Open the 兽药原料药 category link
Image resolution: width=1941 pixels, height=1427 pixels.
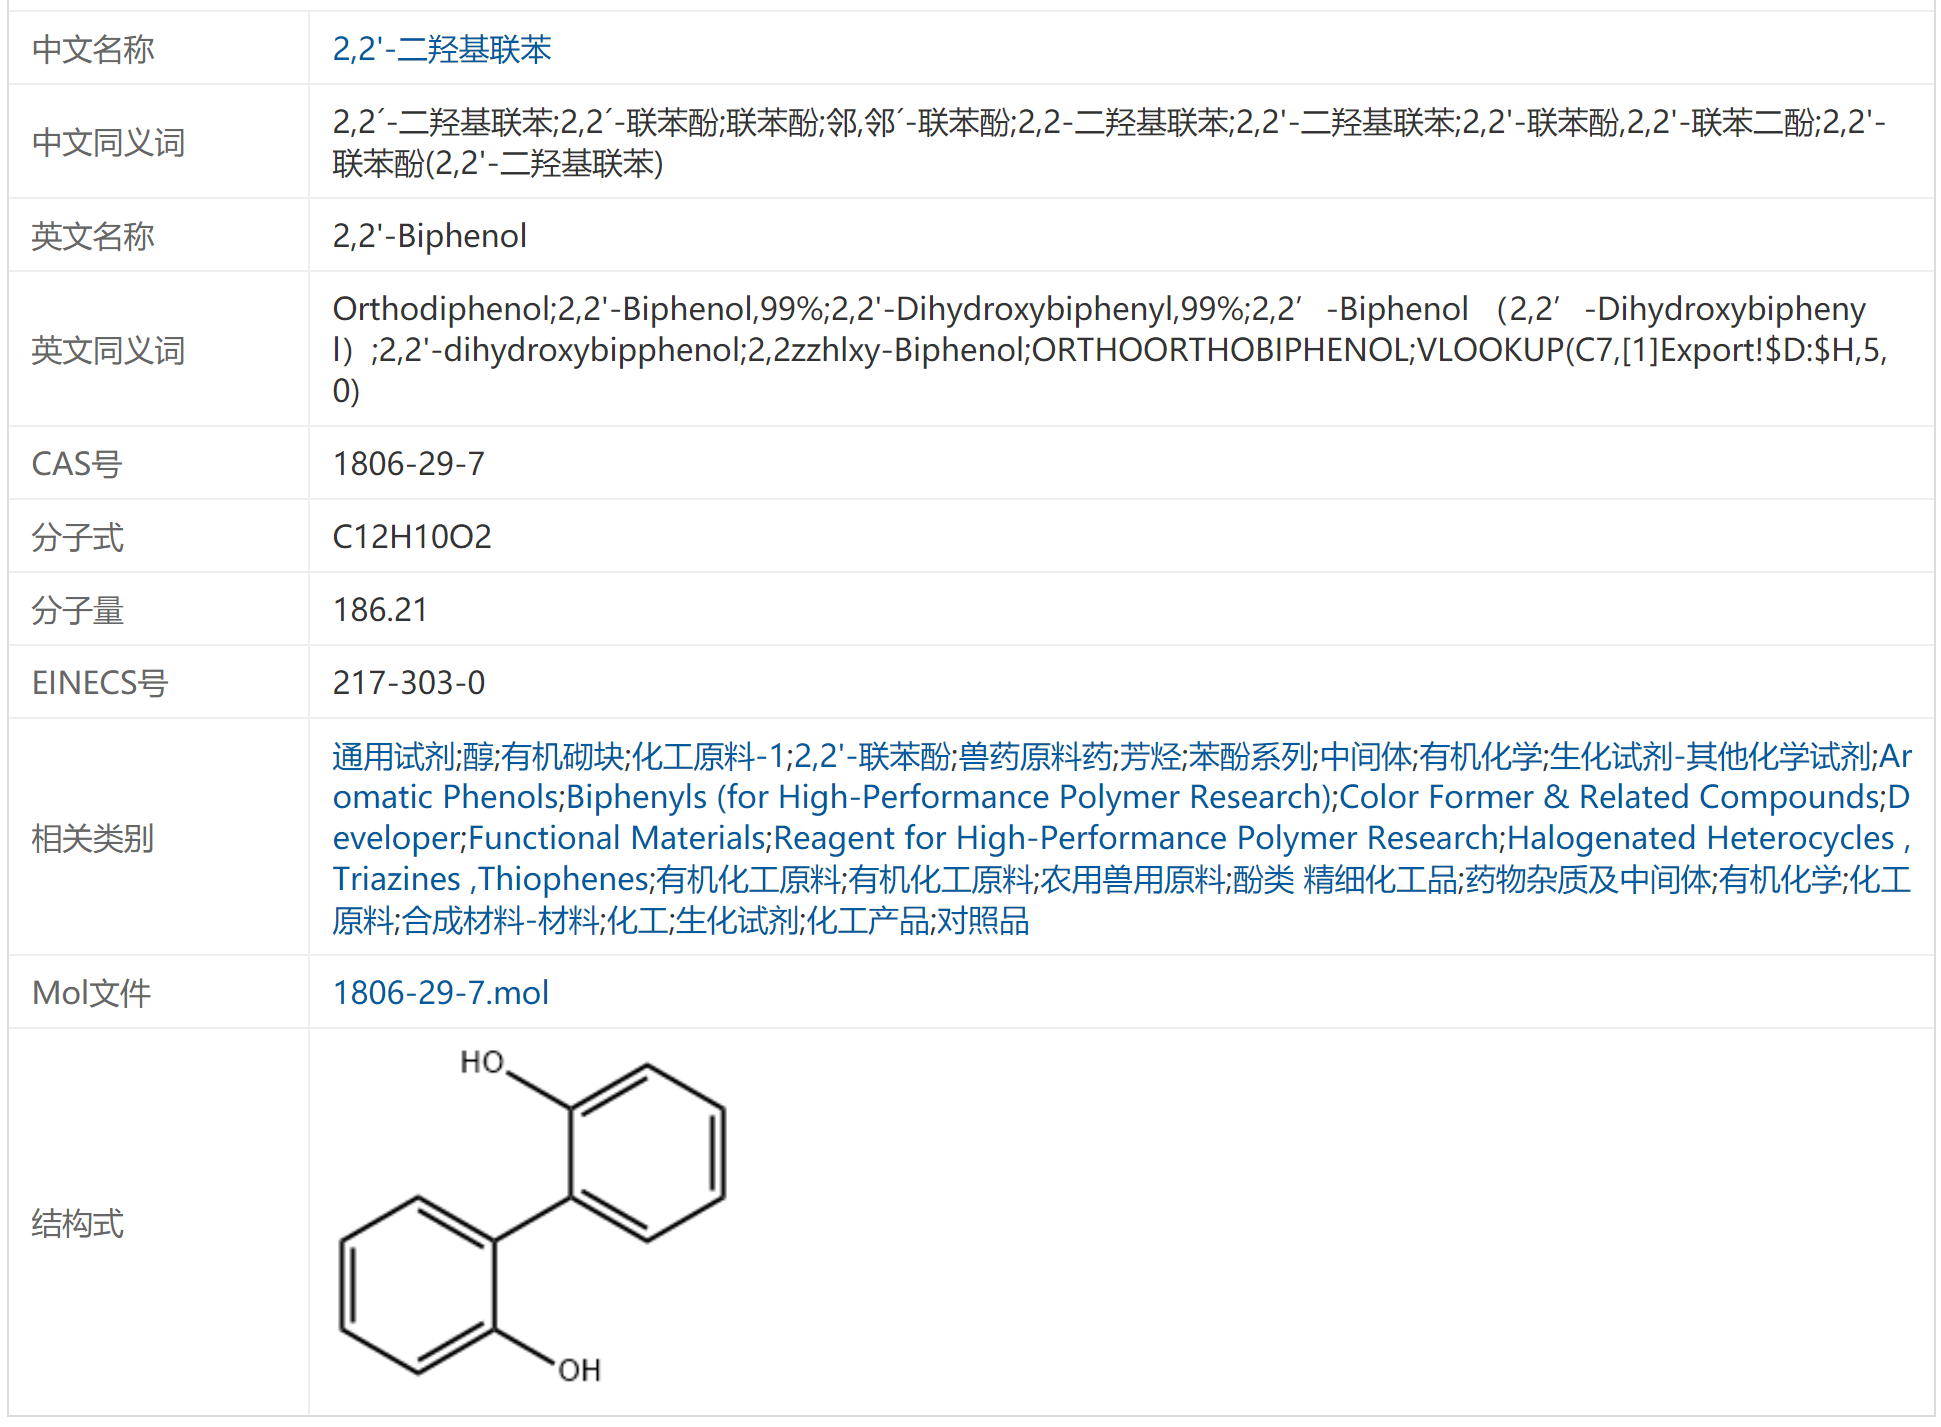point(1035,757)
